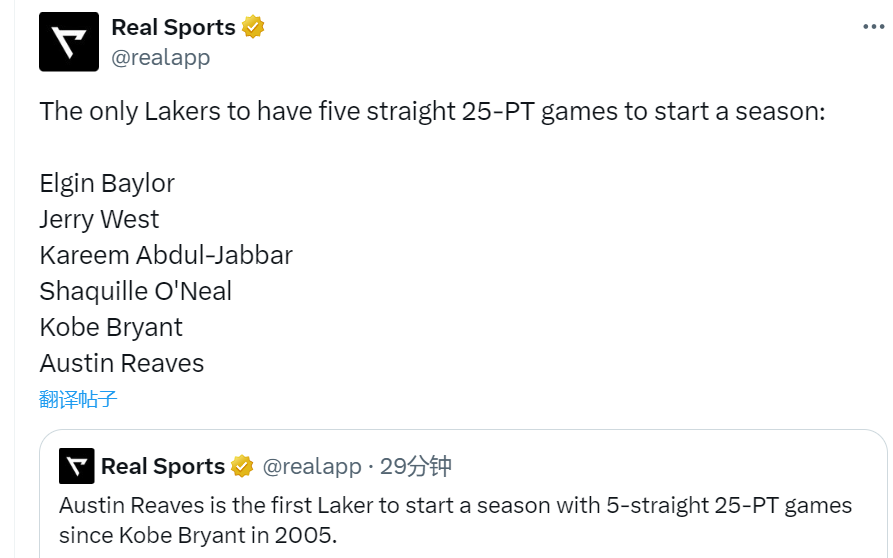Click the Kobe Bryant line in player list

[111, 327]
